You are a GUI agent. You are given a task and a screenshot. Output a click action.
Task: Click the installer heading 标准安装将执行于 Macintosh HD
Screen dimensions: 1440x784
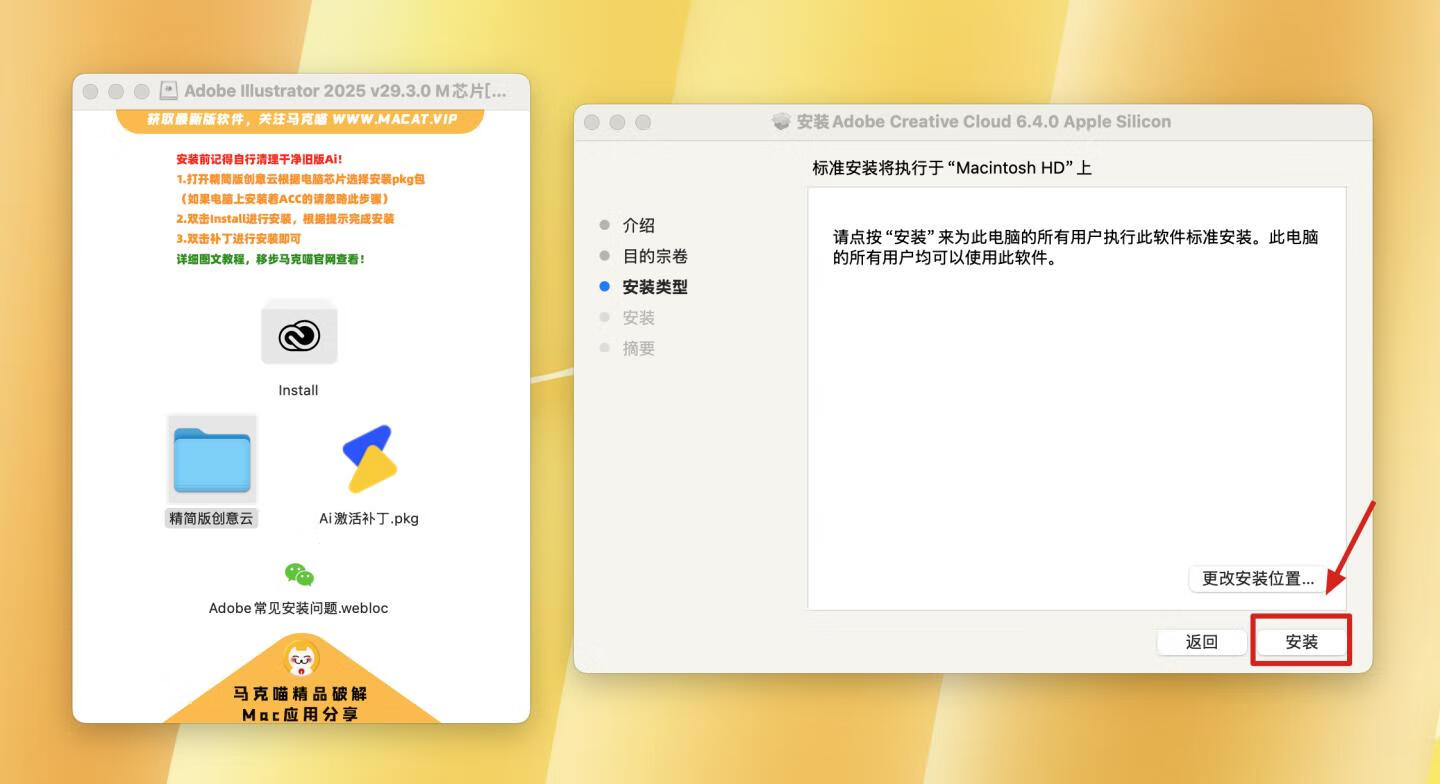point(952,168)
